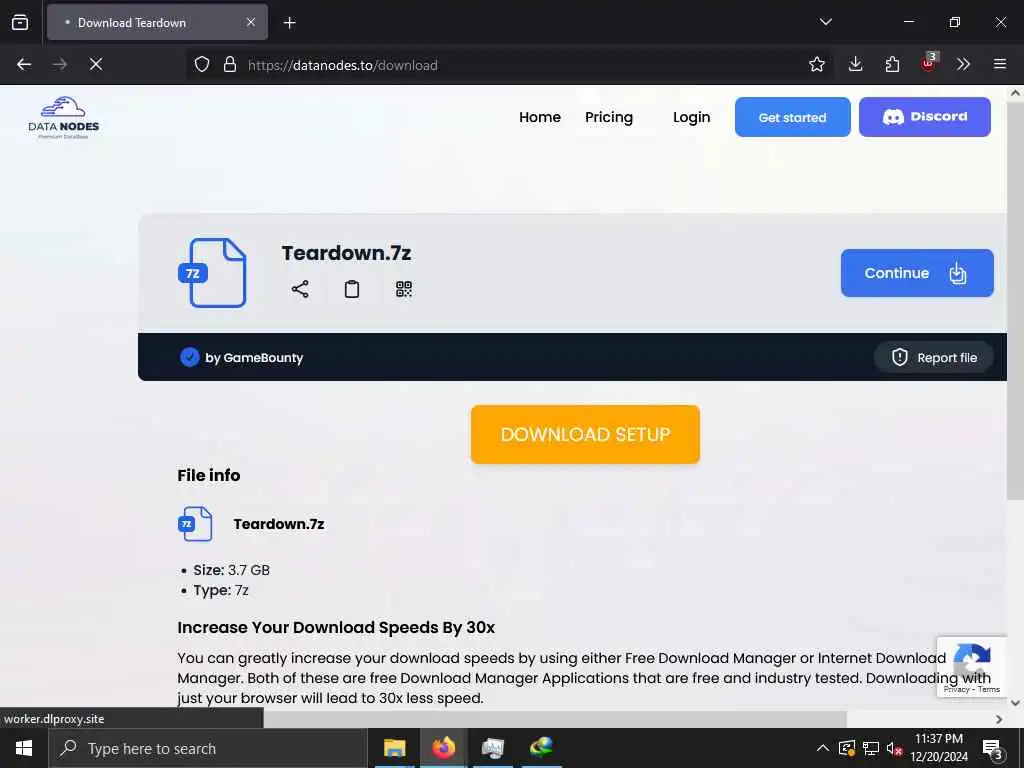Click the Type: 7z text
Viewport: 1024px width, 768px height.
tap(221, 590)
